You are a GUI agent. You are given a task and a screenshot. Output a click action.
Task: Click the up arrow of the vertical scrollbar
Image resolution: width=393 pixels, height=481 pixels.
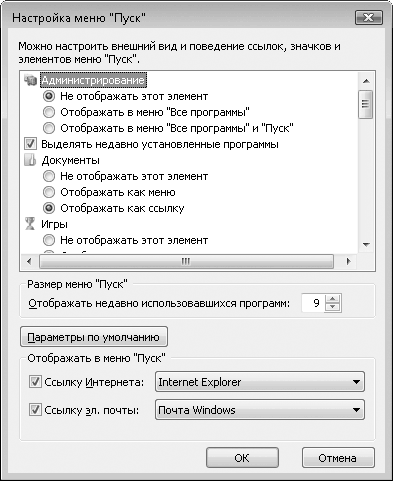coord(366,81)
